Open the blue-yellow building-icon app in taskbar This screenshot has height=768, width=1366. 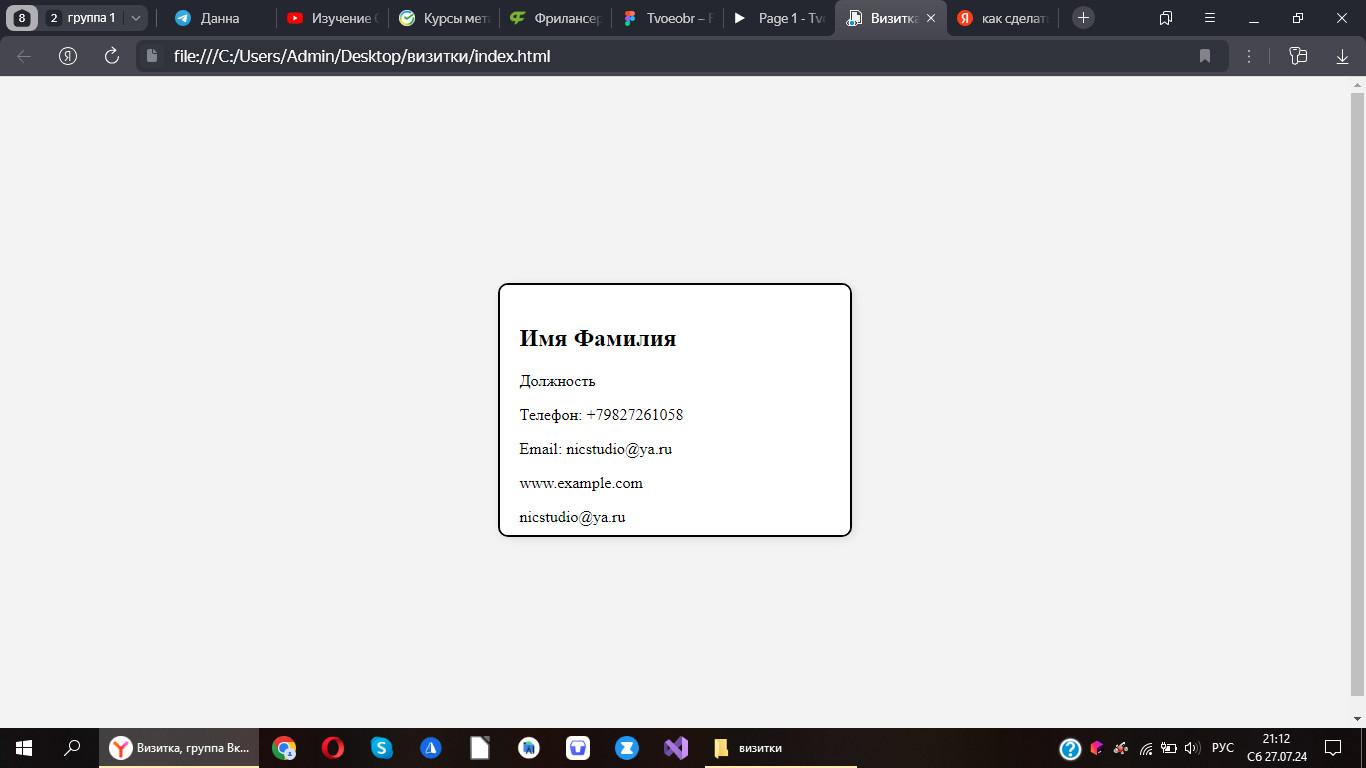(529, 748)
